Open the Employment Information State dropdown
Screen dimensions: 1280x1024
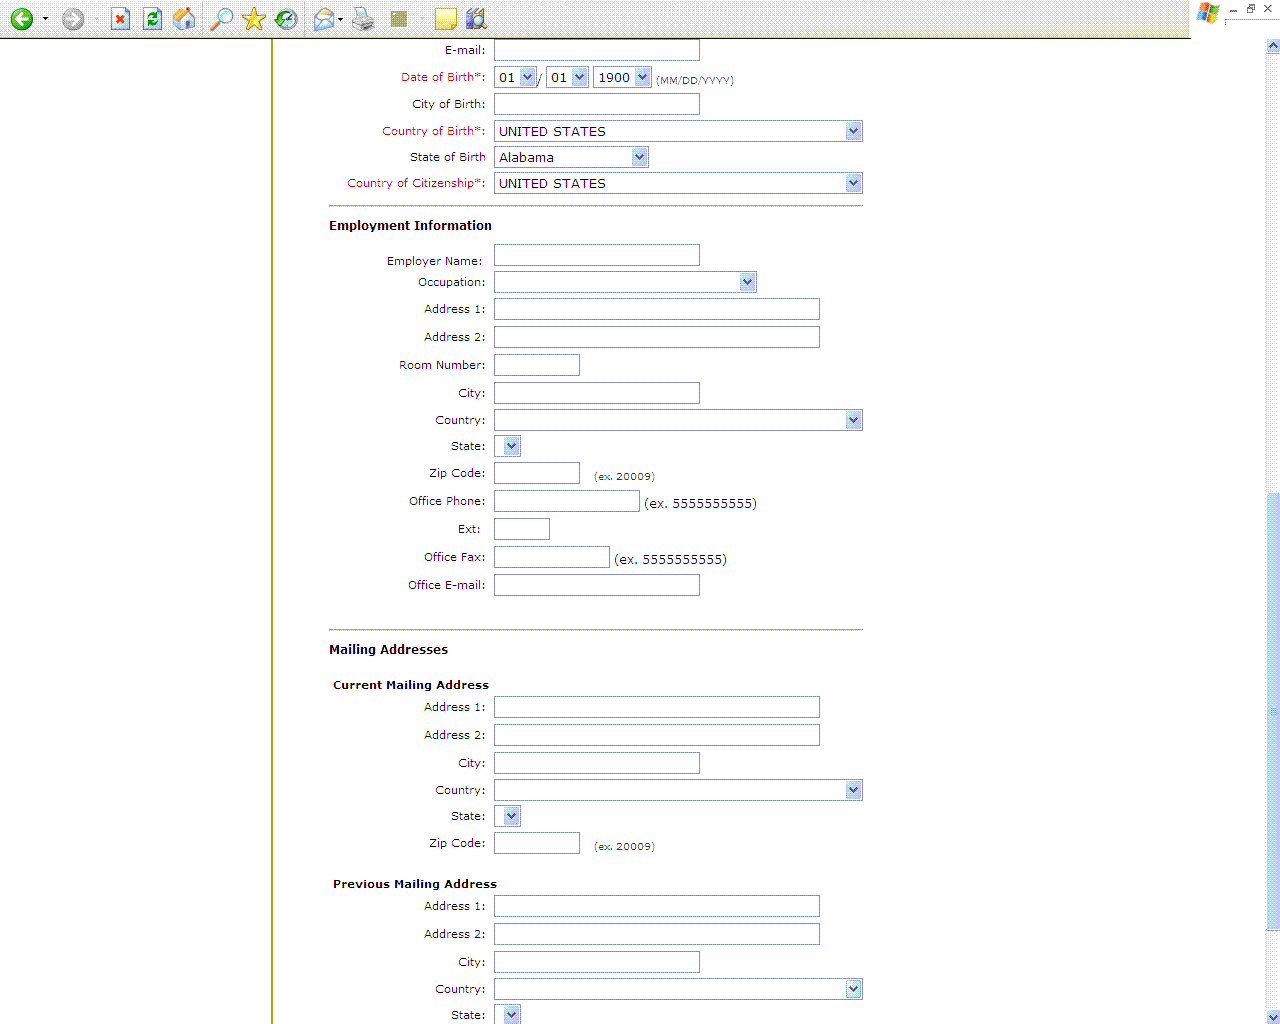tap(512, 446)
